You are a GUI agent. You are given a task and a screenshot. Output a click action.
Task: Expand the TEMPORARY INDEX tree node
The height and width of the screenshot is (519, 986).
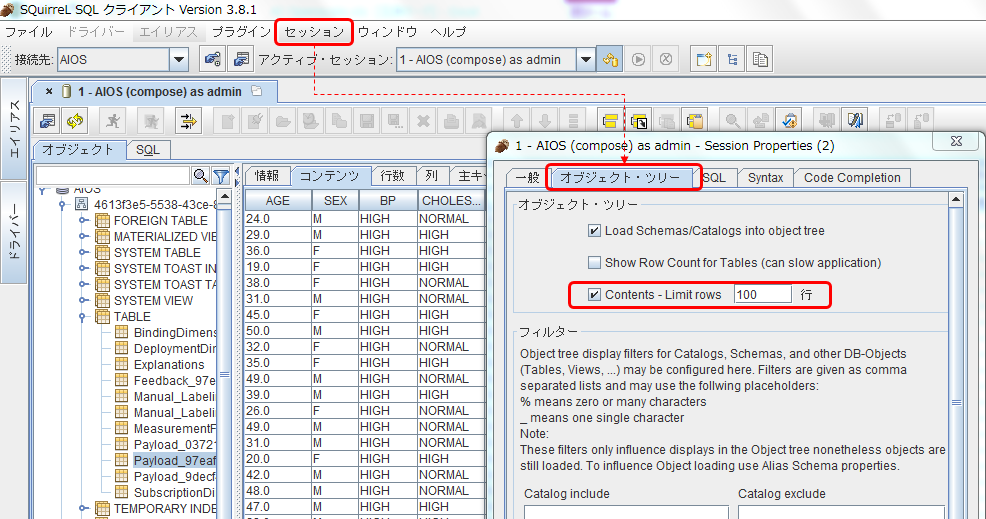coord(83,508)
